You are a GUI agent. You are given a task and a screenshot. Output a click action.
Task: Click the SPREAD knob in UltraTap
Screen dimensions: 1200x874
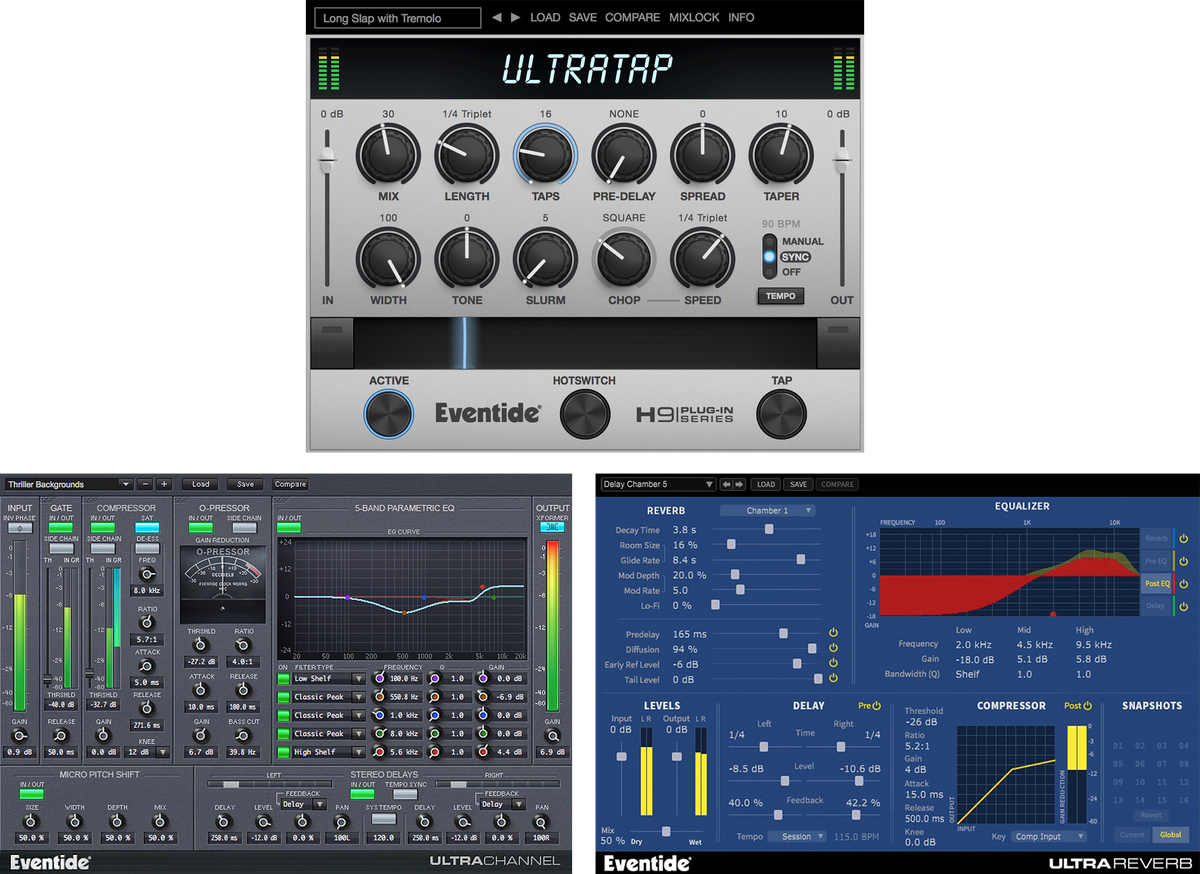(703, 156)
